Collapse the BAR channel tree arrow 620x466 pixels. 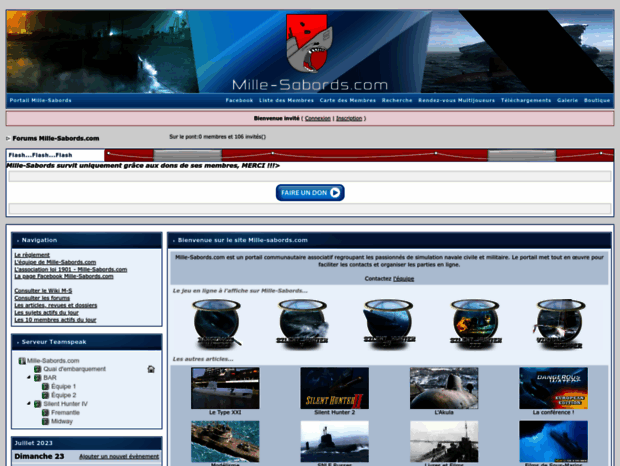(29, 377)
